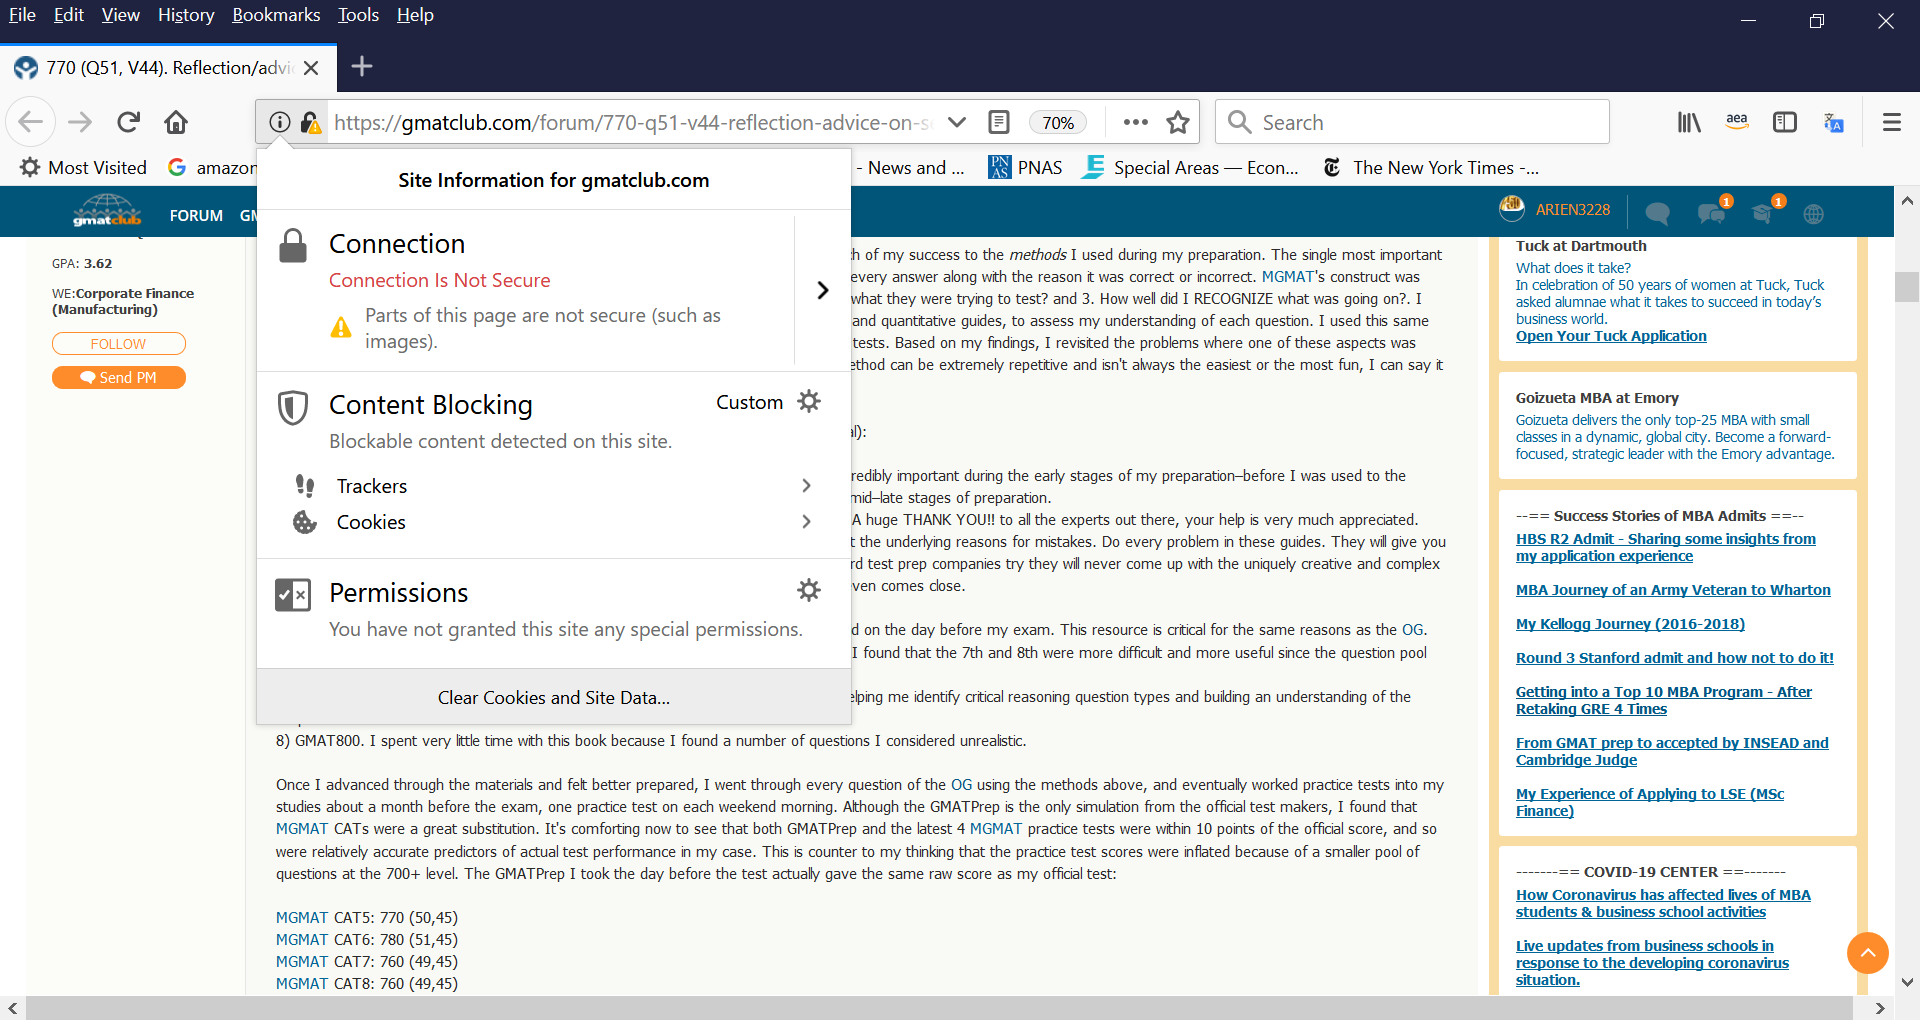
Task: Close the 770 (Q51, V44) tab
Action: coord(311,67)
